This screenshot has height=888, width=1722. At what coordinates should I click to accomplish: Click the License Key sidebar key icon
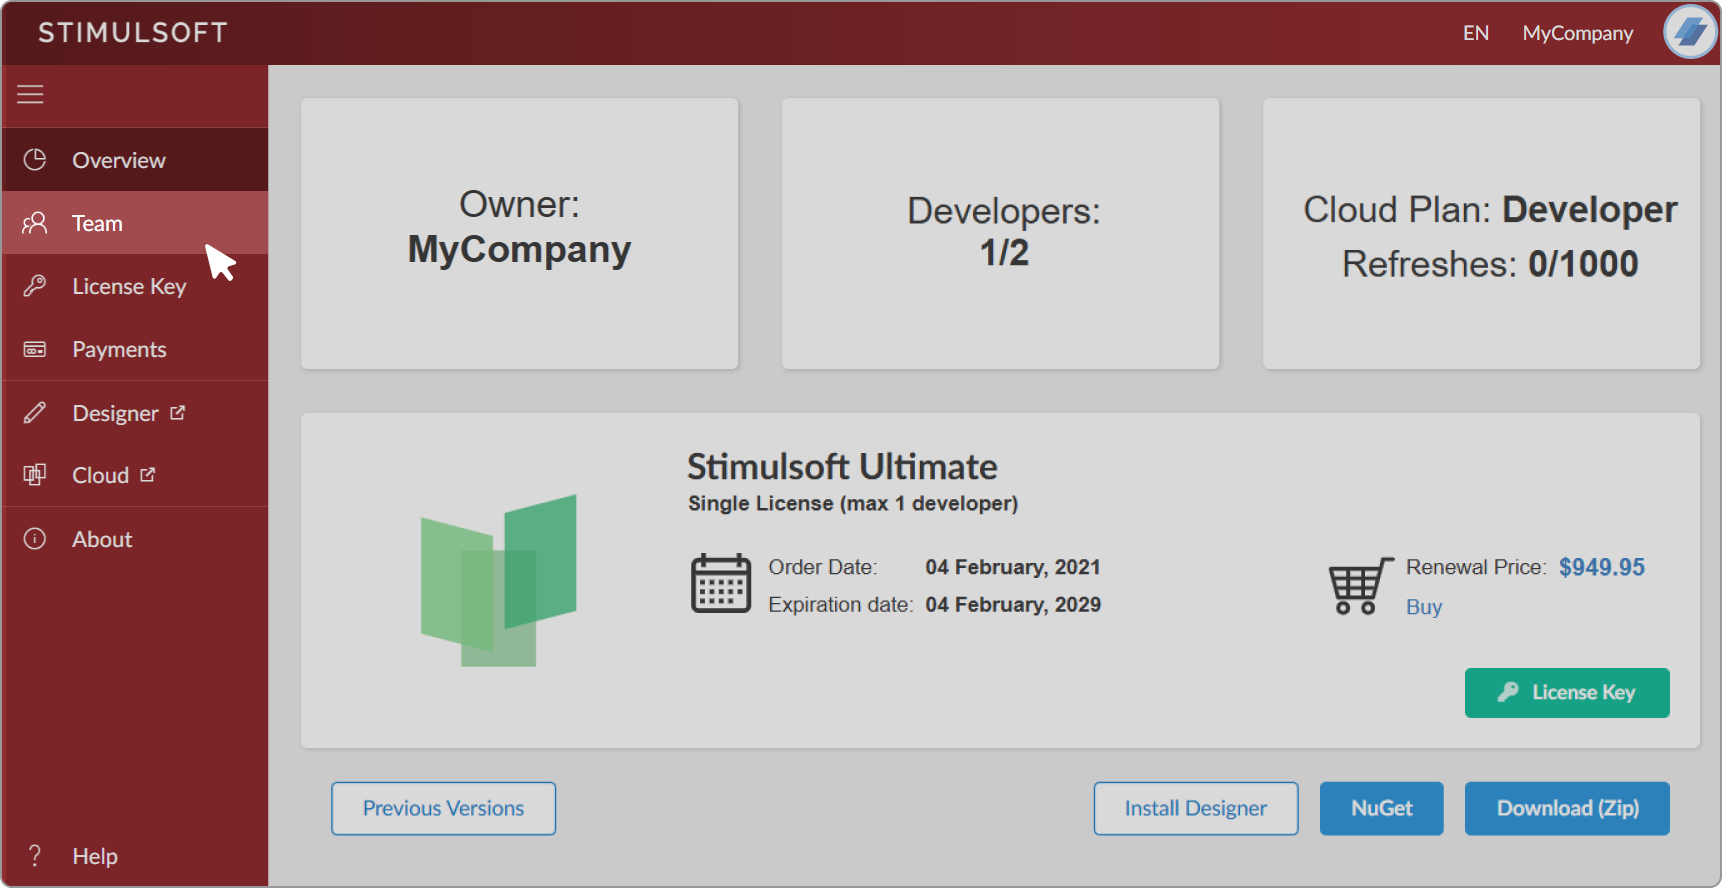point(35,286)
